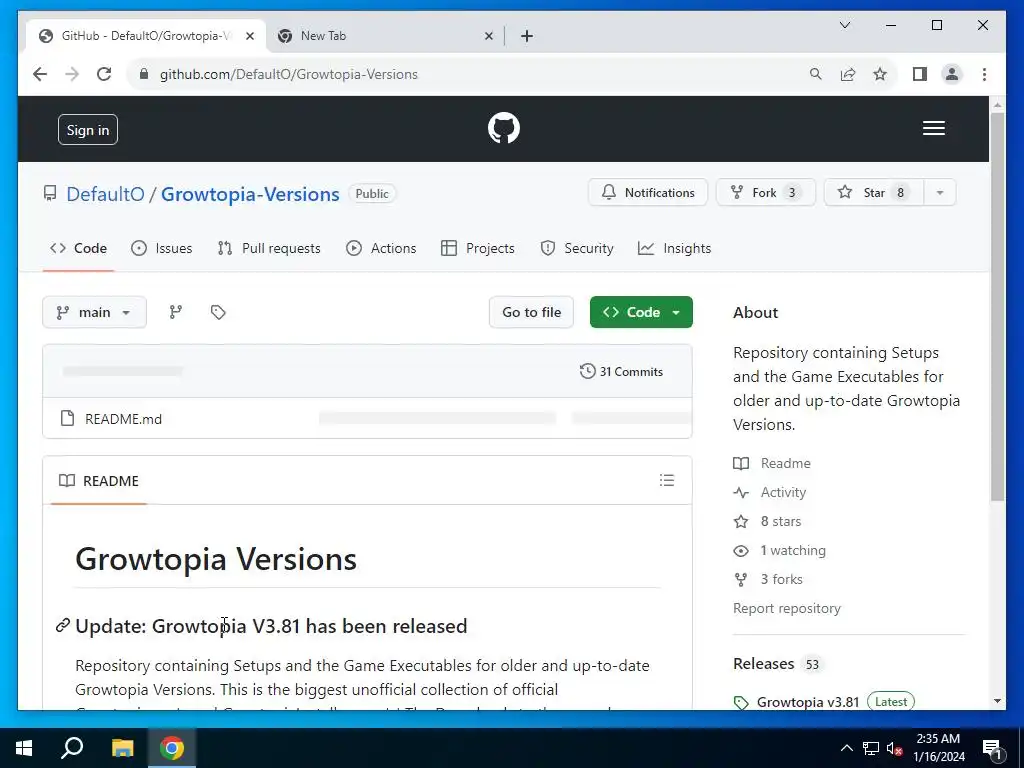Open the 8 stars link

pyautogui.click(x=767, y=521)
